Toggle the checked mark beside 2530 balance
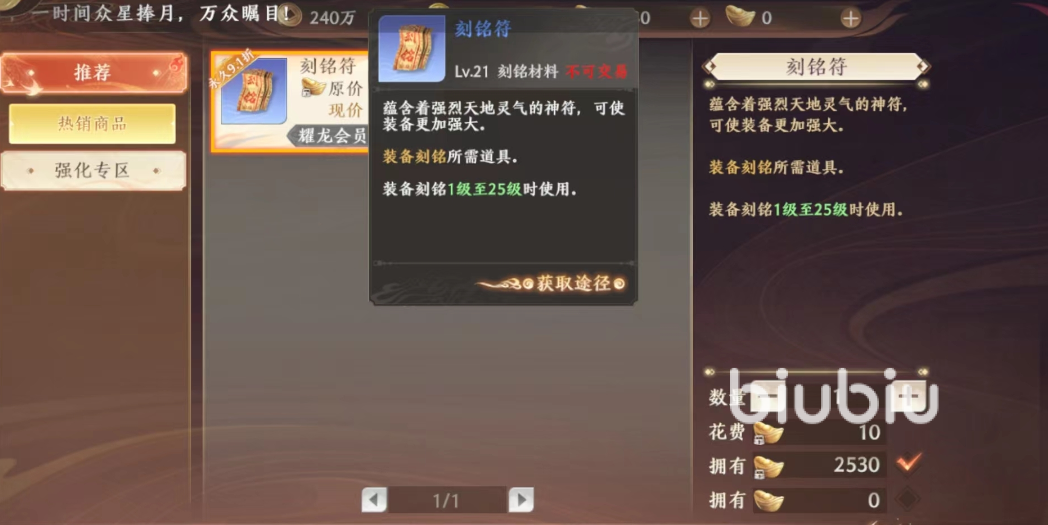Image resolution: width=1048 pixels, height=525 pixels. point(909,462)
